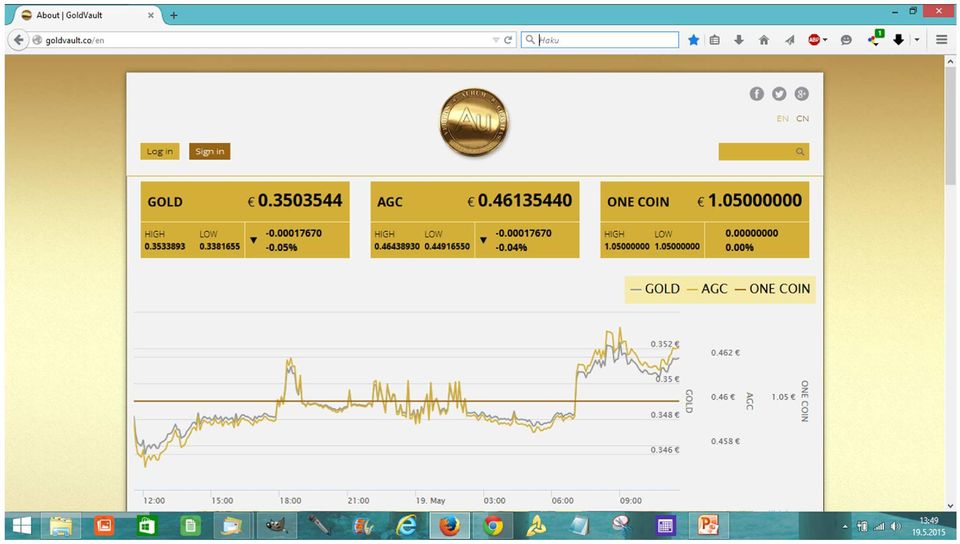Open the Twitter social icon on GoldVault
960x544 pixels.
tap(779, 94)
